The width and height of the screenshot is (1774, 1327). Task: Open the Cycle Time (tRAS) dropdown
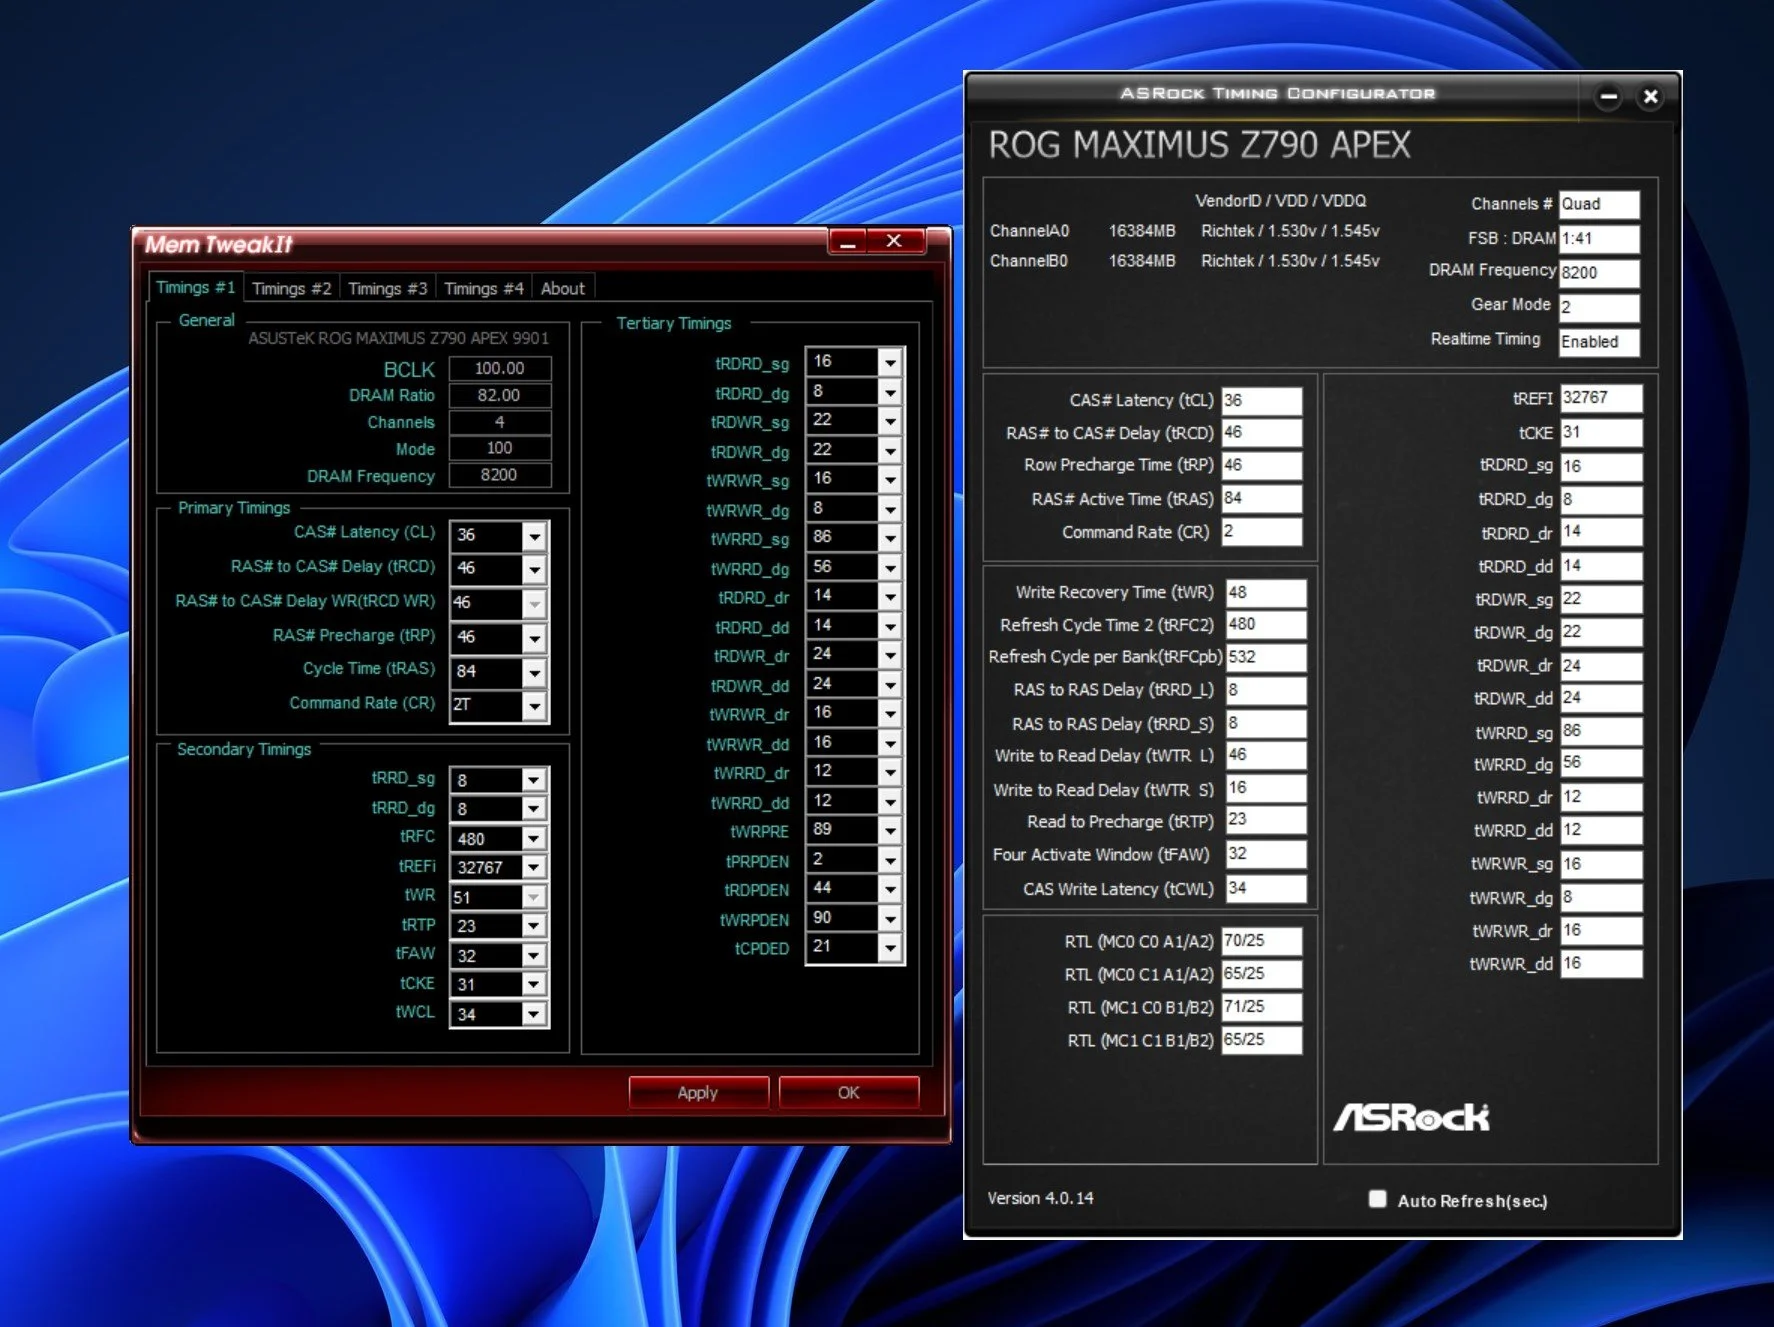(x=535, y=672)
